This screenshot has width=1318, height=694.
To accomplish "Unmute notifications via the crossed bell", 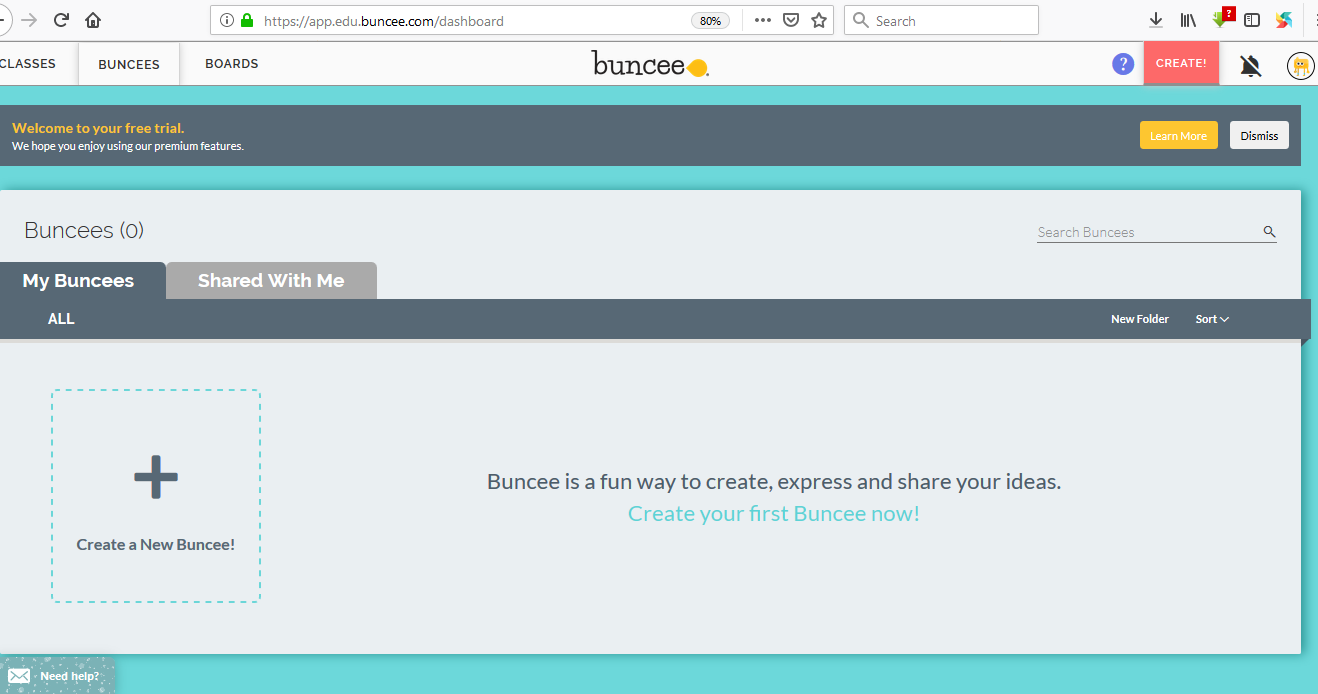I will 1250,63.
